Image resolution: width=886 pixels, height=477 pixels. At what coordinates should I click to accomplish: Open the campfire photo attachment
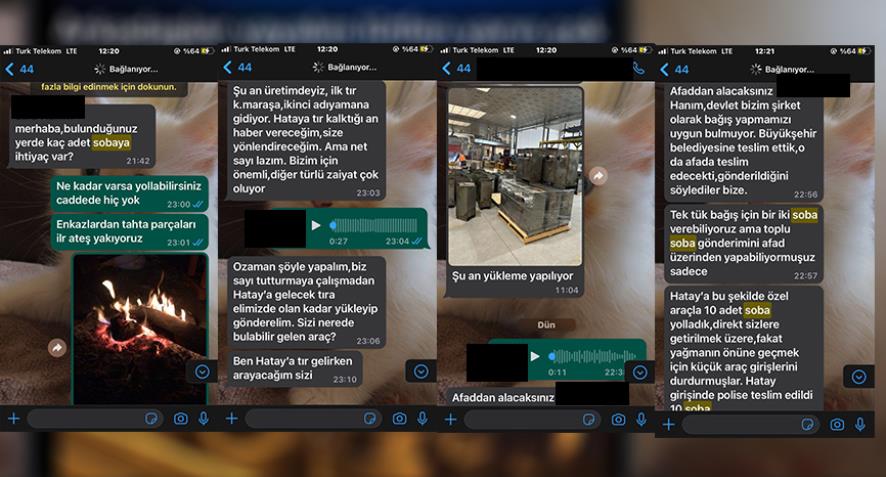(140, 329)
